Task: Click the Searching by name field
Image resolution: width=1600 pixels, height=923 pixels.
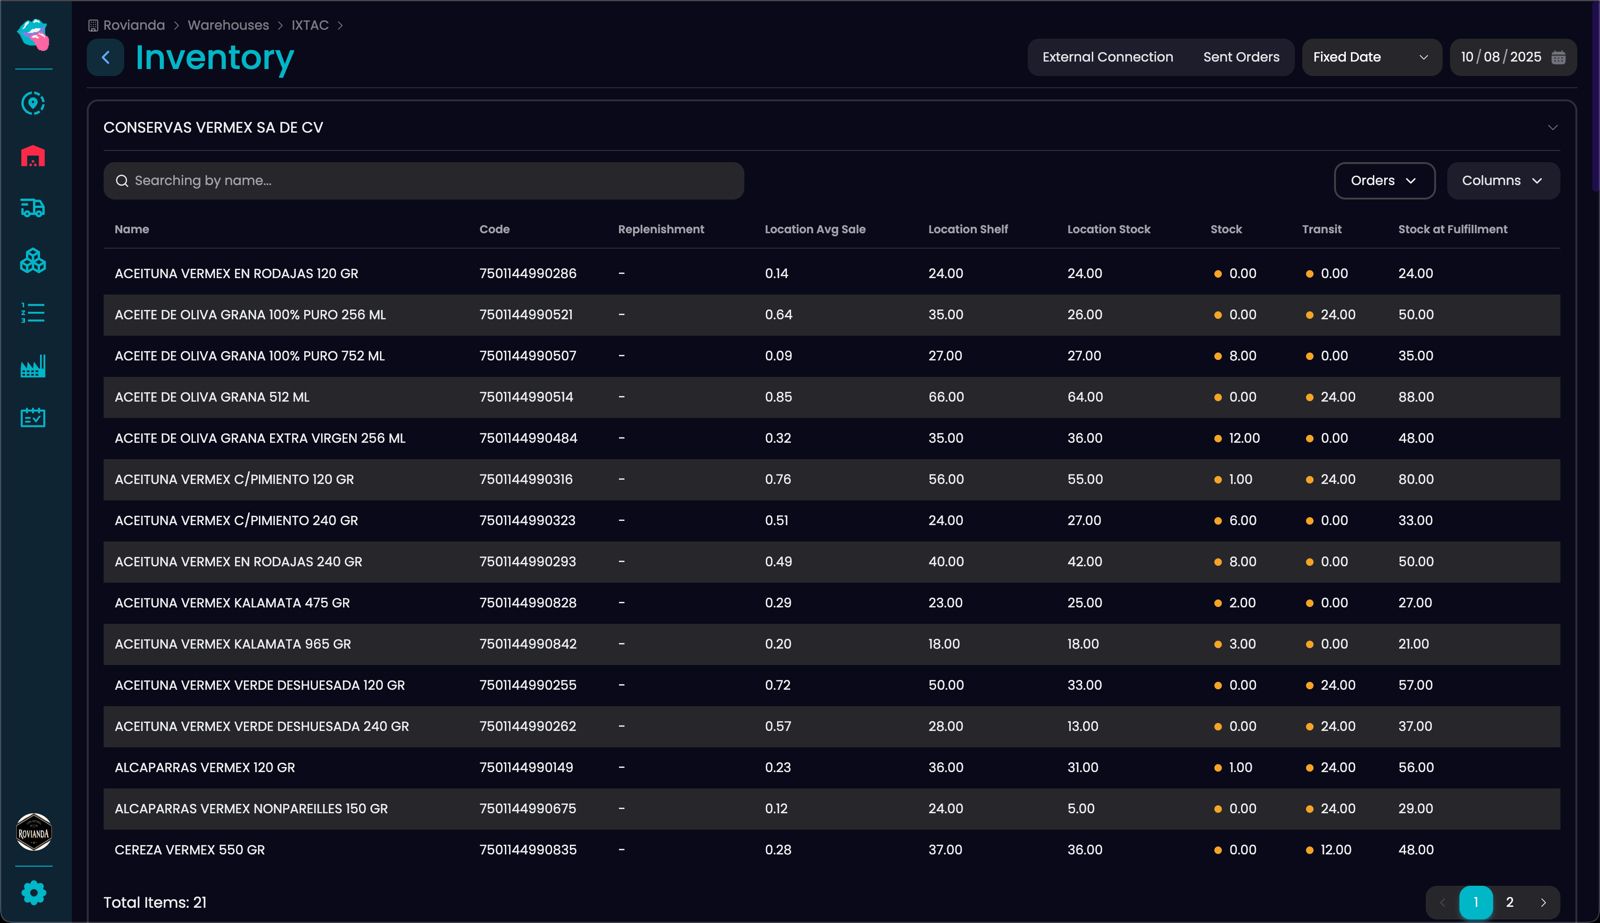Action: (x=423, y=181)
